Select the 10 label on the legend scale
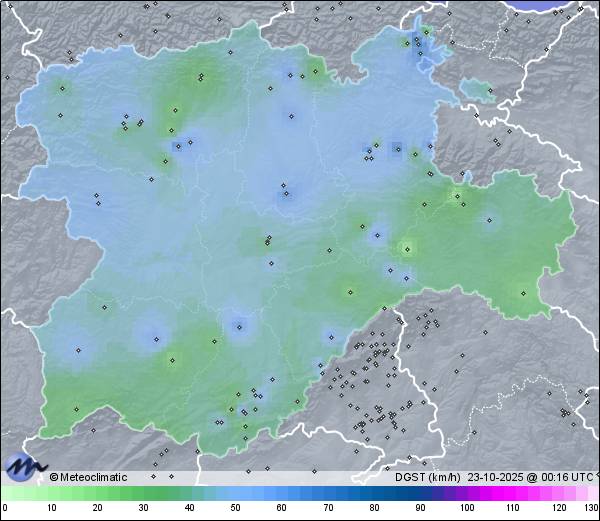 click(51, 509)
